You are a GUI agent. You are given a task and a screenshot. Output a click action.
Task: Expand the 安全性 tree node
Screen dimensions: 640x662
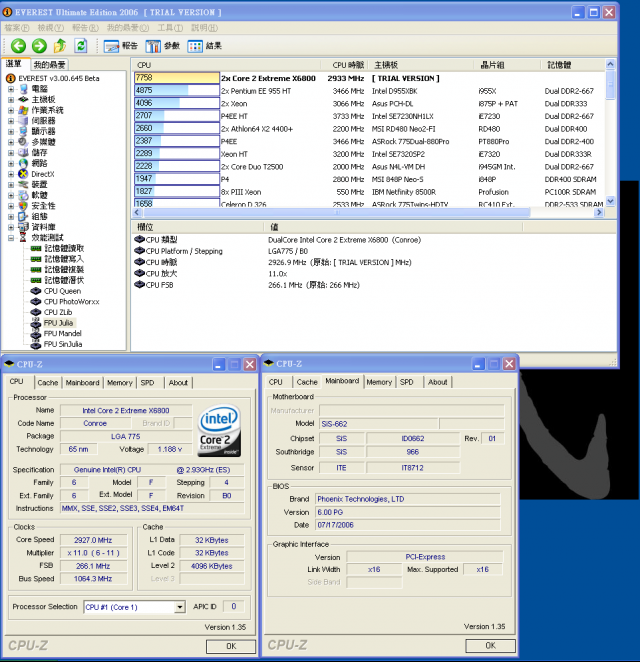[x=11, y=206]
